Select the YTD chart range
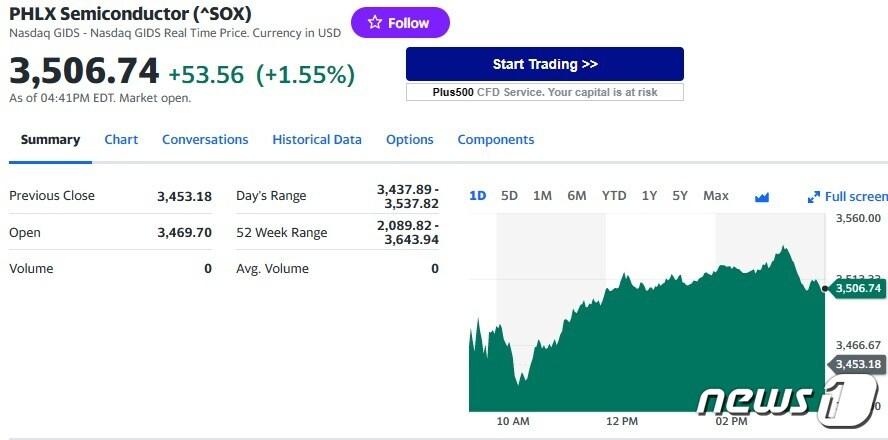Image resolution: width=888 pixels, height=440 pixels. [x=614, y=196]
